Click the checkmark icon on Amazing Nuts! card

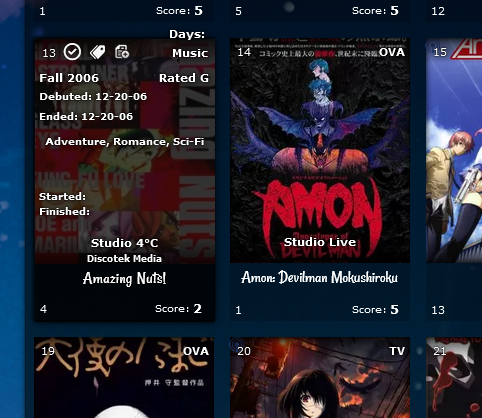pos(72,52)
